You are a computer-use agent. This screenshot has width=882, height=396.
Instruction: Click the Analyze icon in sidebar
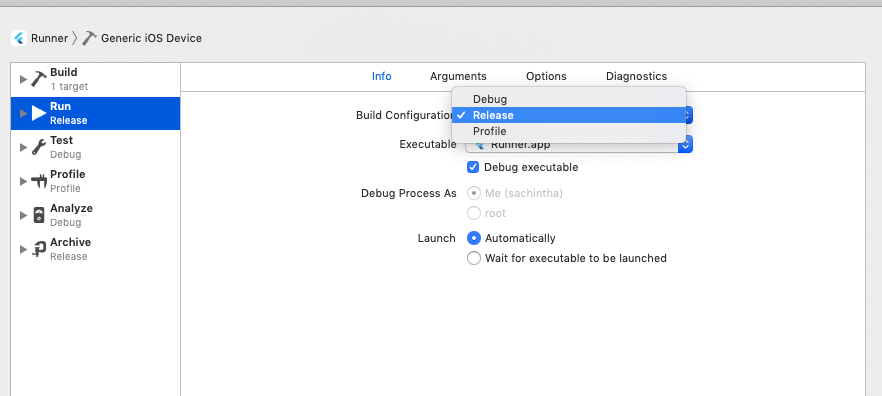pos(39,215)
